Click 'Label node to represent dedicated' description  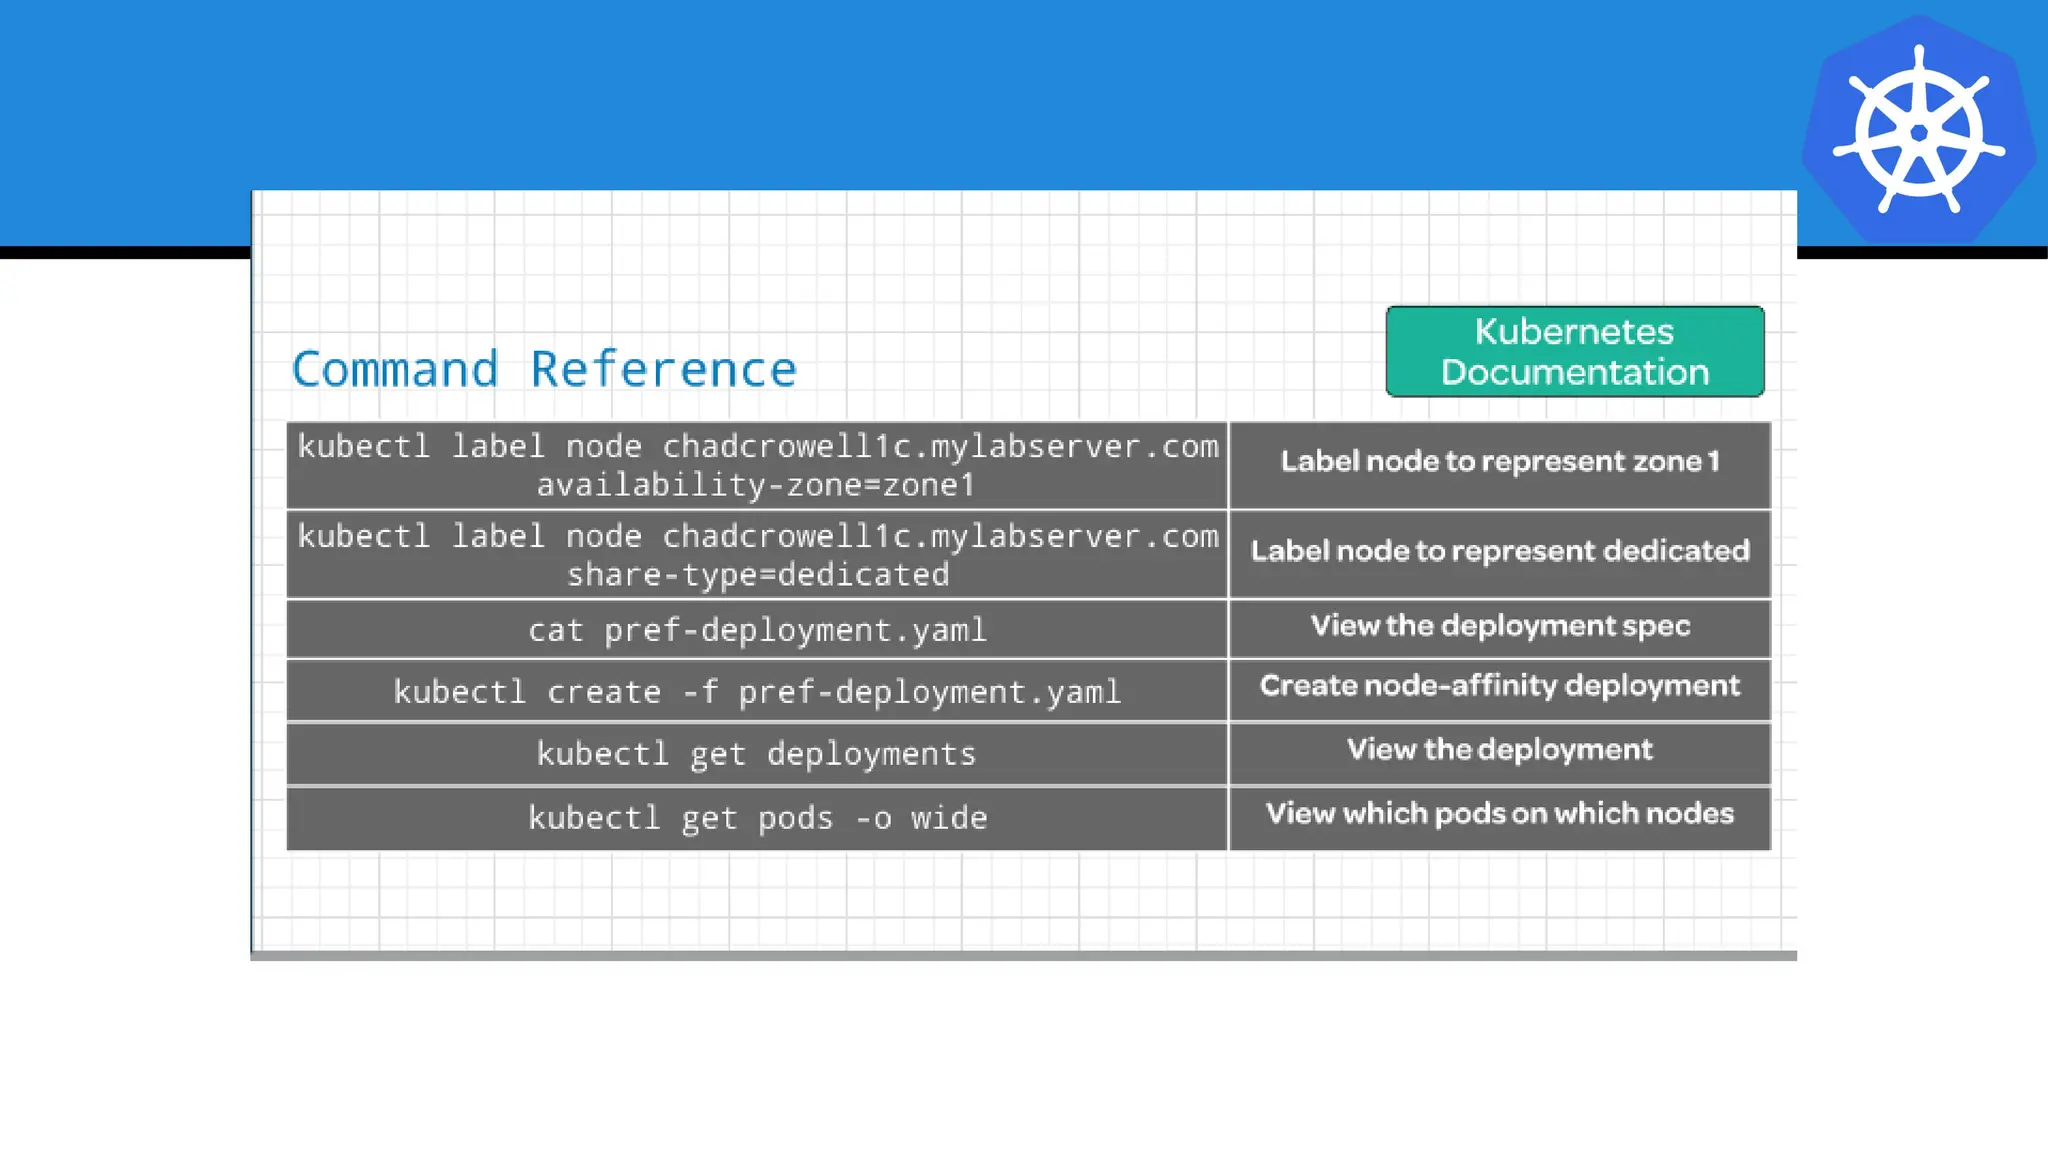point(1499,551)
